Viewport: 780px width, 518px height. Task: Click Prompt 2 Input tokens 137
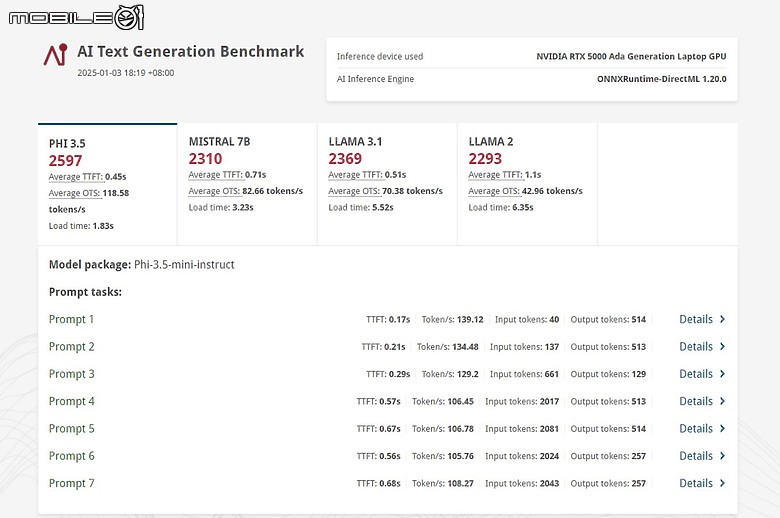[524, 347]
